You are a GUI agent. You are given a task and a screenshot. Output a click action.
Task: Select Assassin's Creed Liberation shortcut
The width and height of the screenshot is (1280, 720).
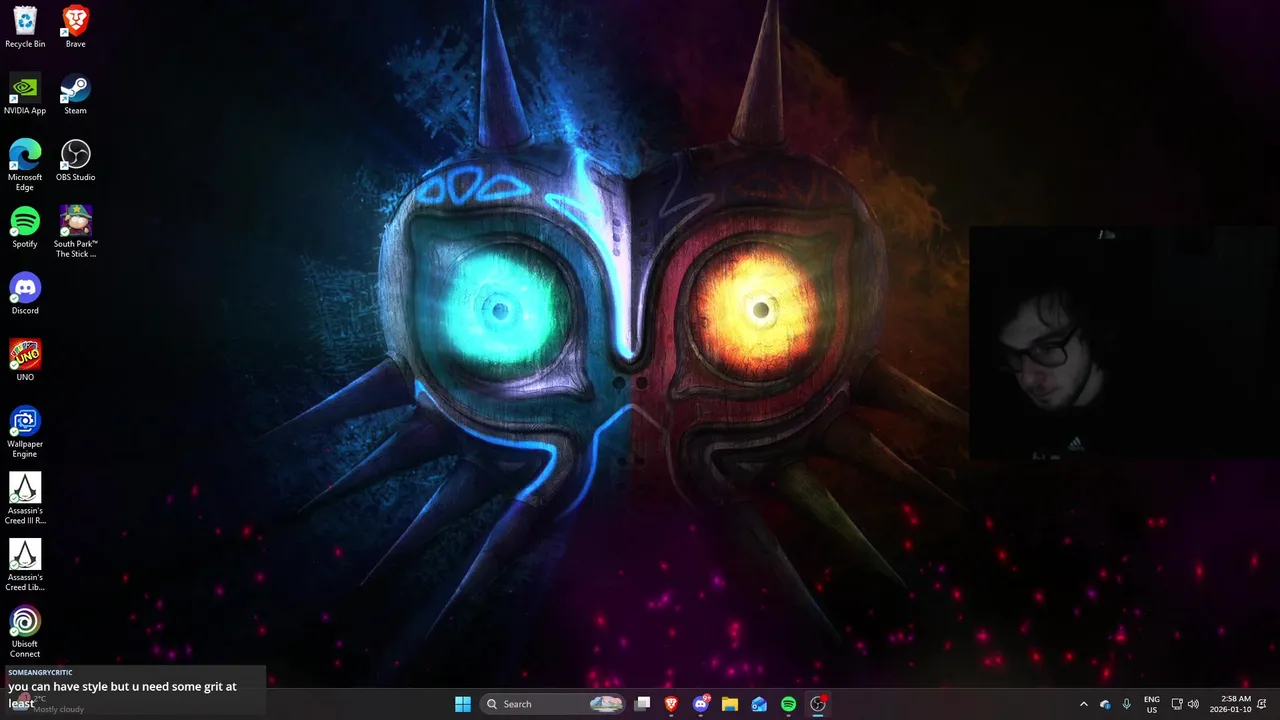[x=25, y=565]
